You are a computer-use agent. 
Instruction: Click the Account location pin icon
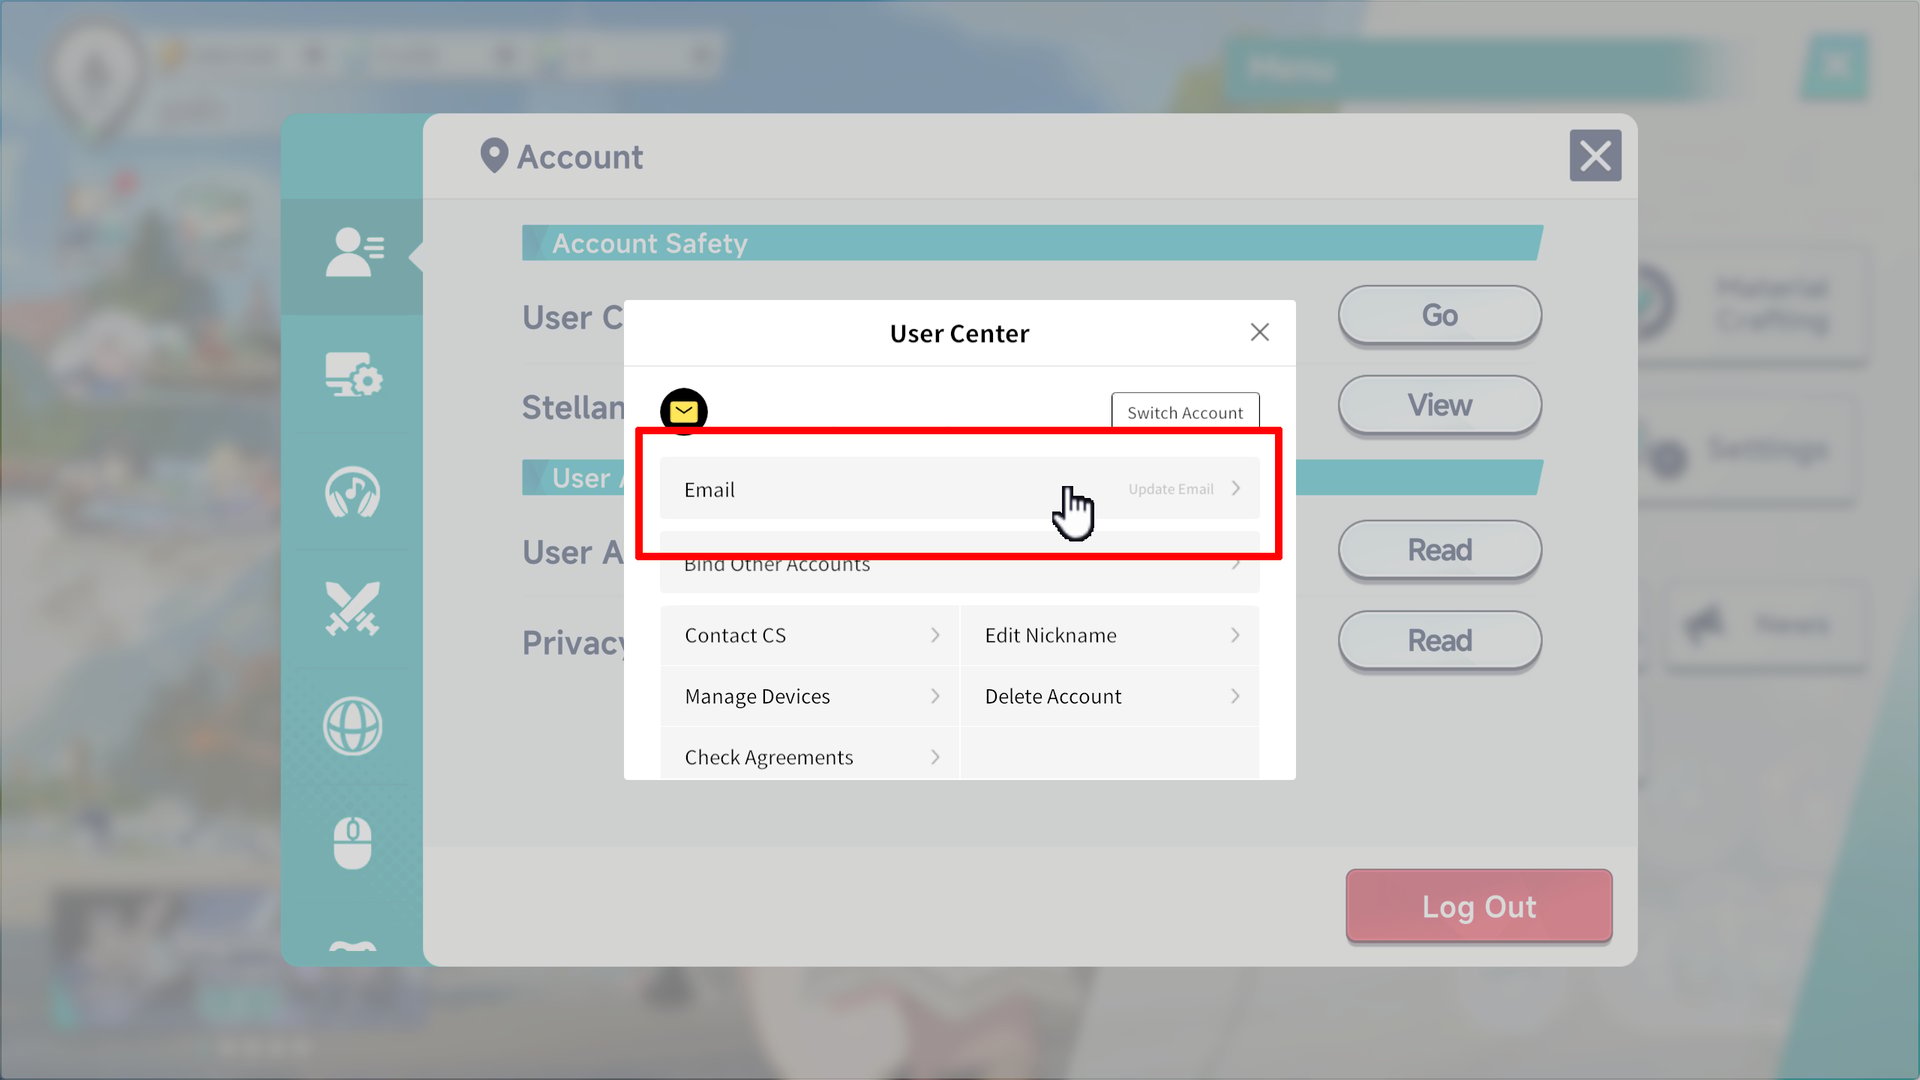click(x=494, y=156)
